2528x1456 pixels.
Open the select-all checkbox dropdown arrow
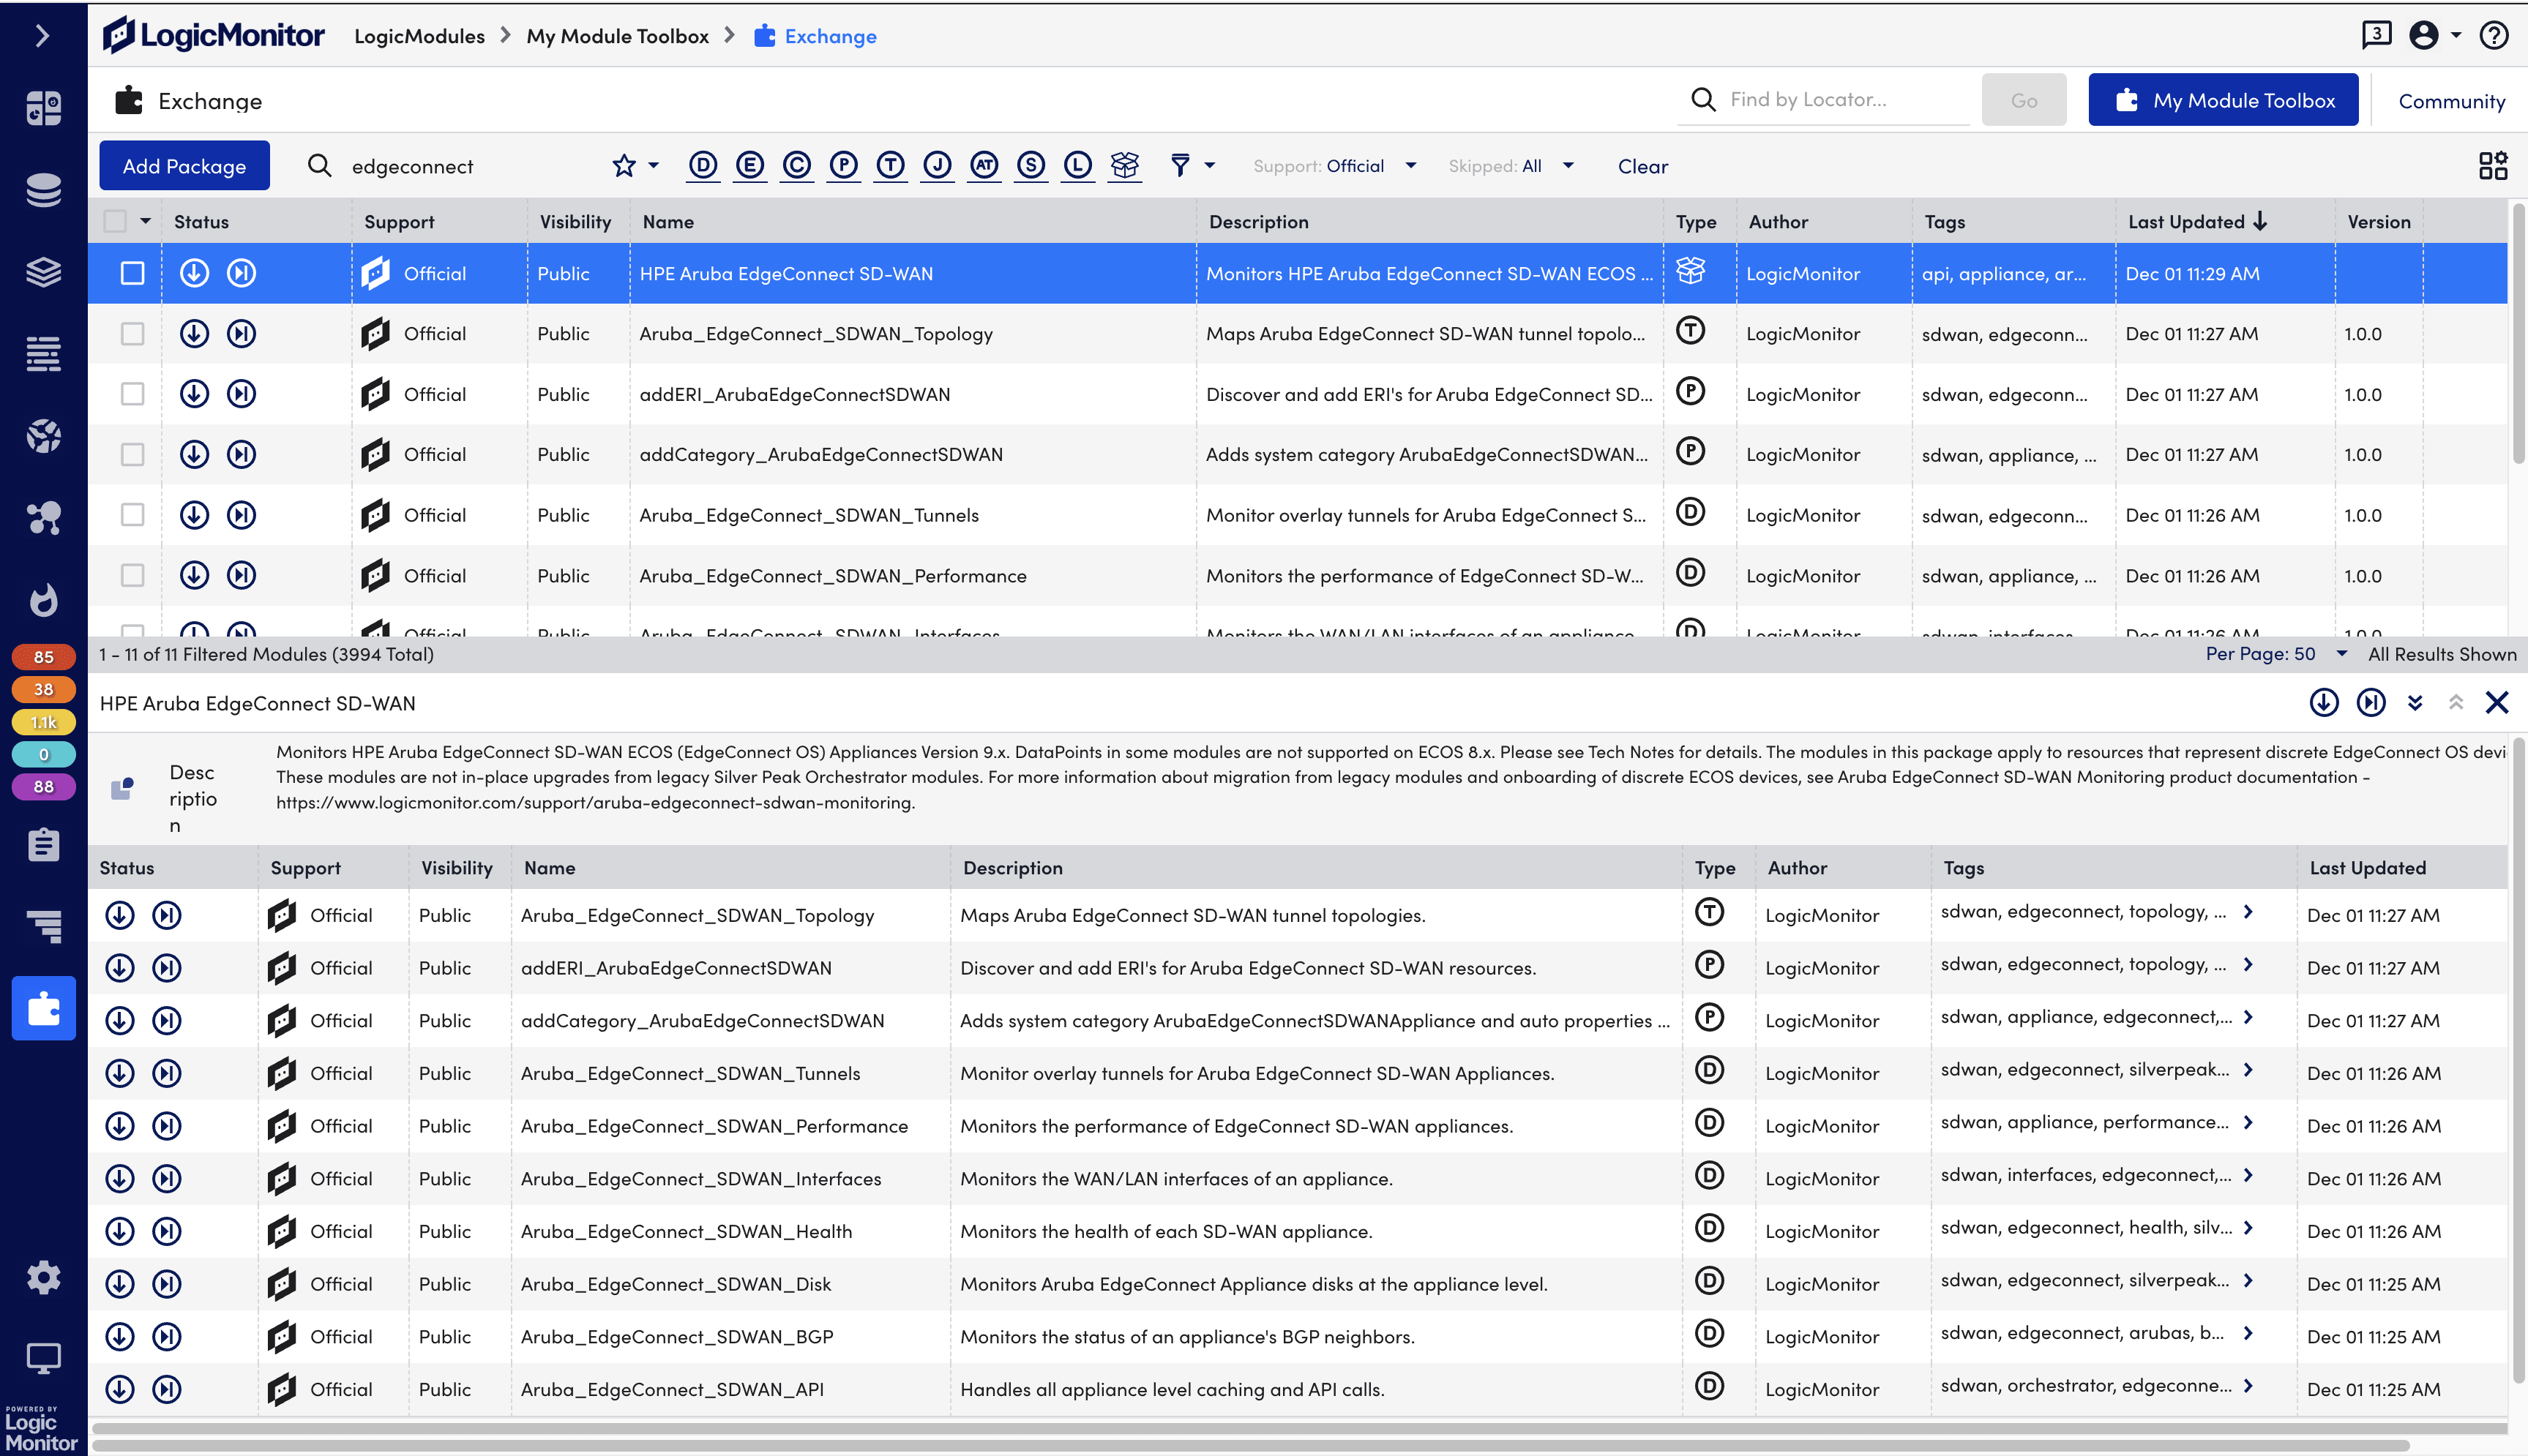pyautogui.click(x=146, y=221)
